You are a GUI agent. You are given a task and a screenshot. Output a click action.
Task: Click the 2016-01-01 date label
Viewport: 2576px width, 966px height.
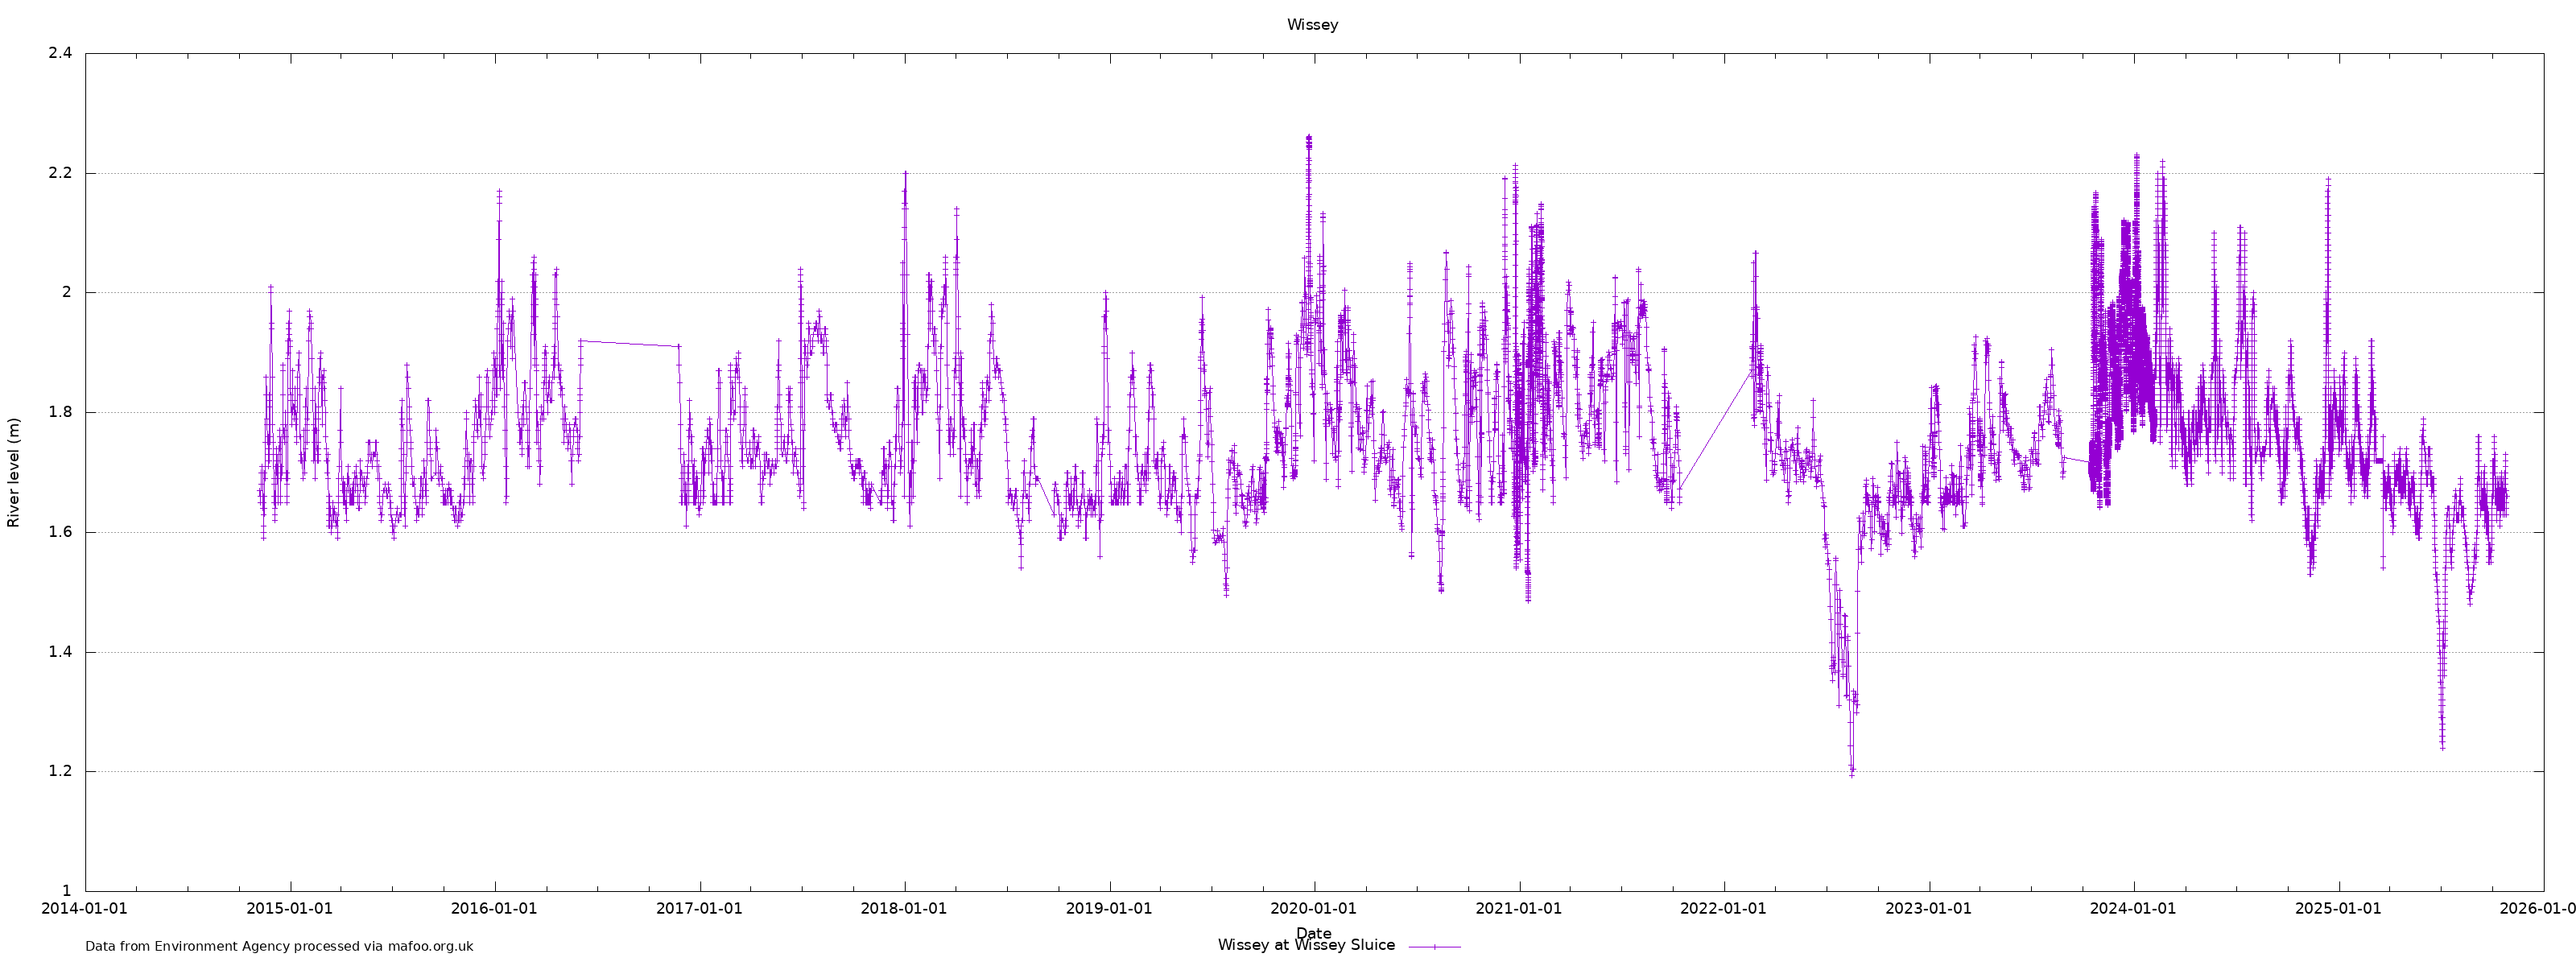494,908
